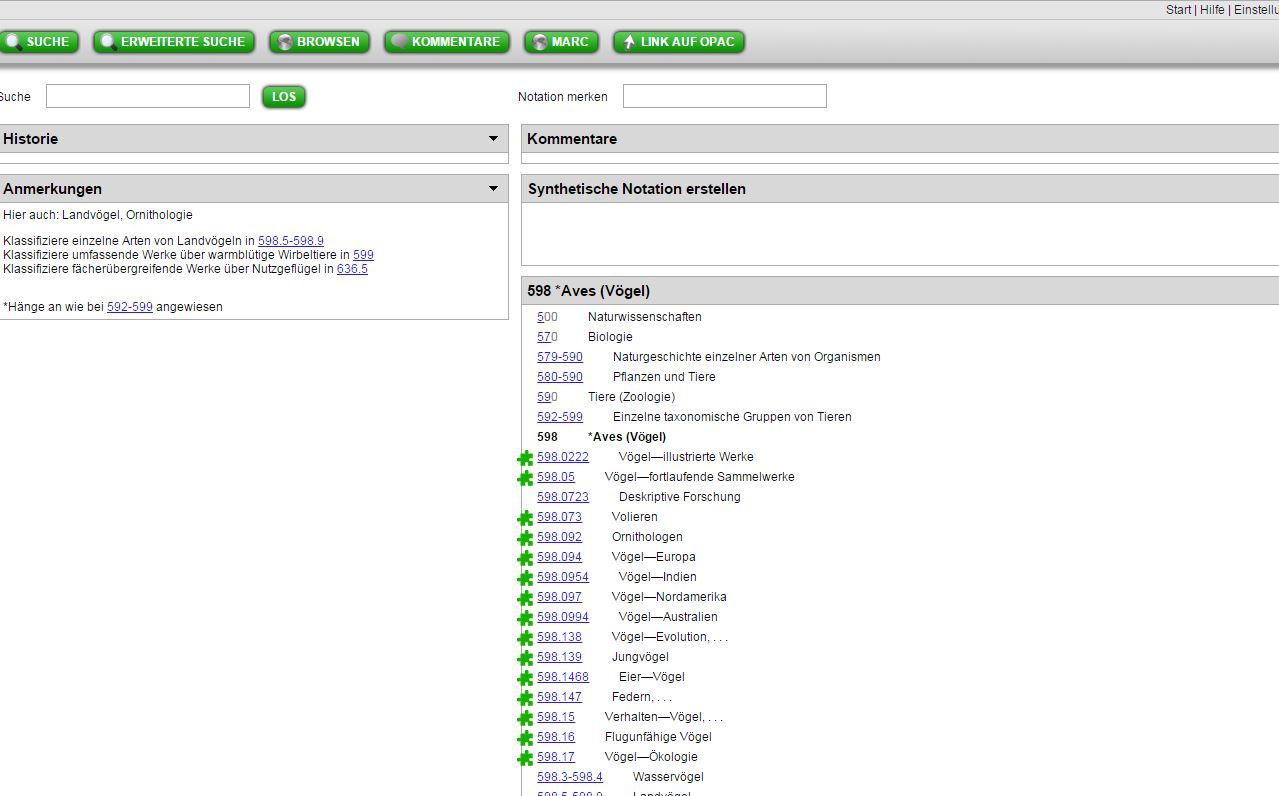Switch to the MARC view
The height and width of the screenshot is (796, 1279).
click(x=561, y=42)
